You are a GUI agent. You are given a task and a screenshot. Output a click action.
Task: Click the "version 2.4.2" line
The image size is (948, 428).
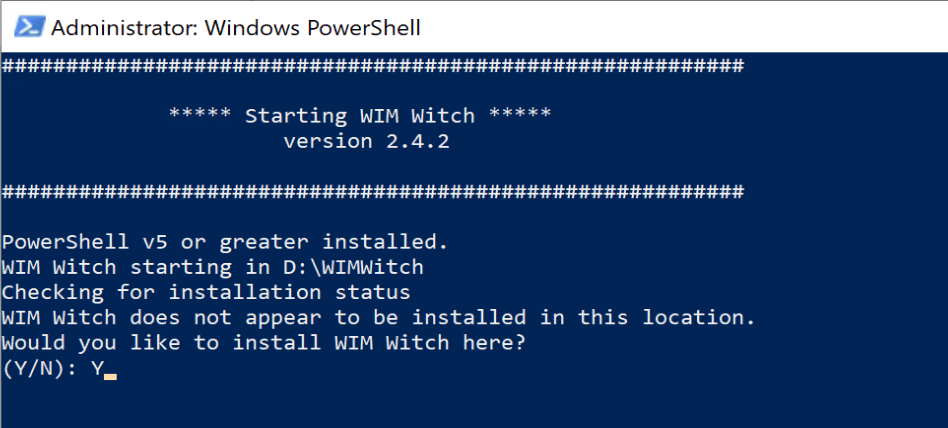pyautogui.click(x=366, y=141)
